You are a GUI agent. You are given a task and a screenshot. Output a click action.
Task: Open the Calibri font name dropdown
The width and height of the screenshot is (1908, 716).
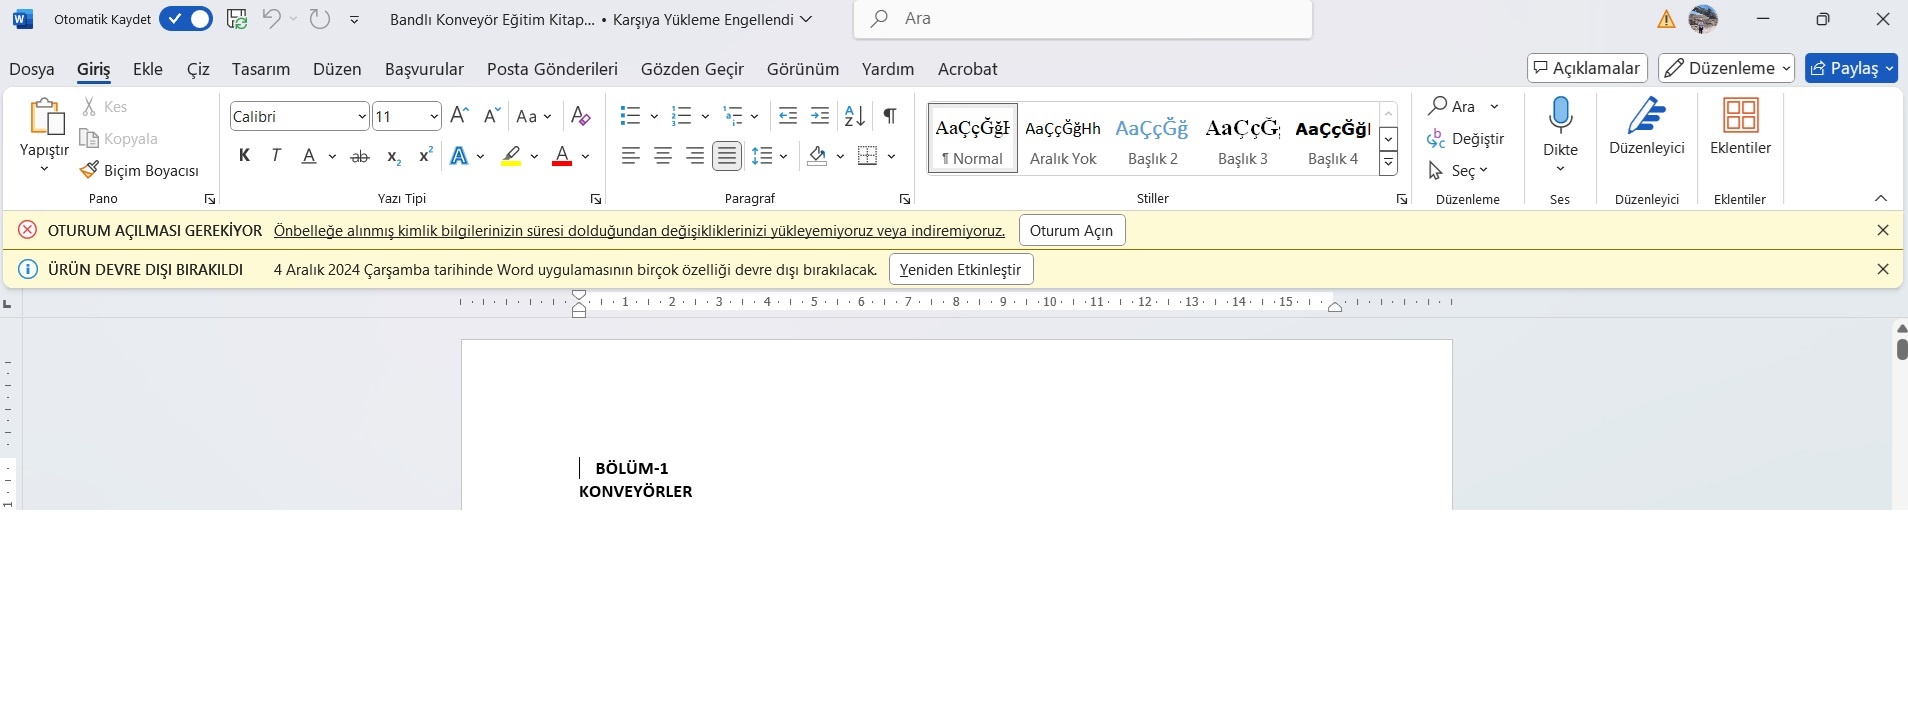362,117
